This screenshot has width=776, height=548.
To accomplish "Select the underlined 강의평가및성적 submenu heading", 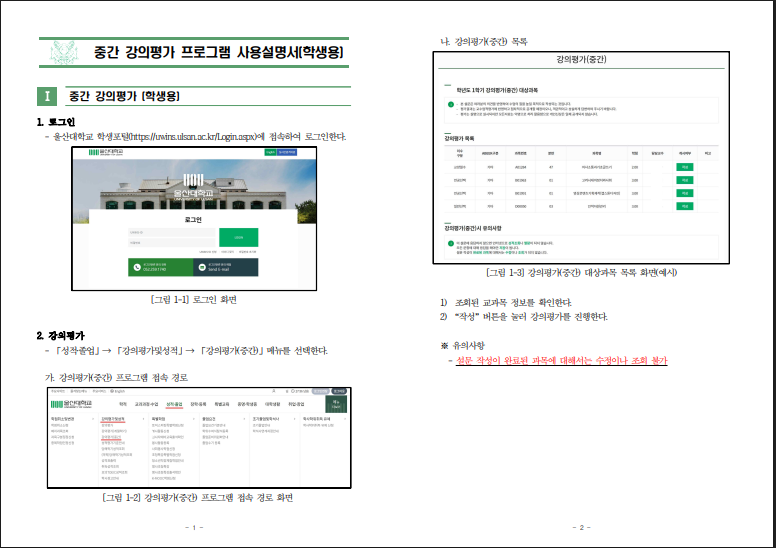I will 113,419.
